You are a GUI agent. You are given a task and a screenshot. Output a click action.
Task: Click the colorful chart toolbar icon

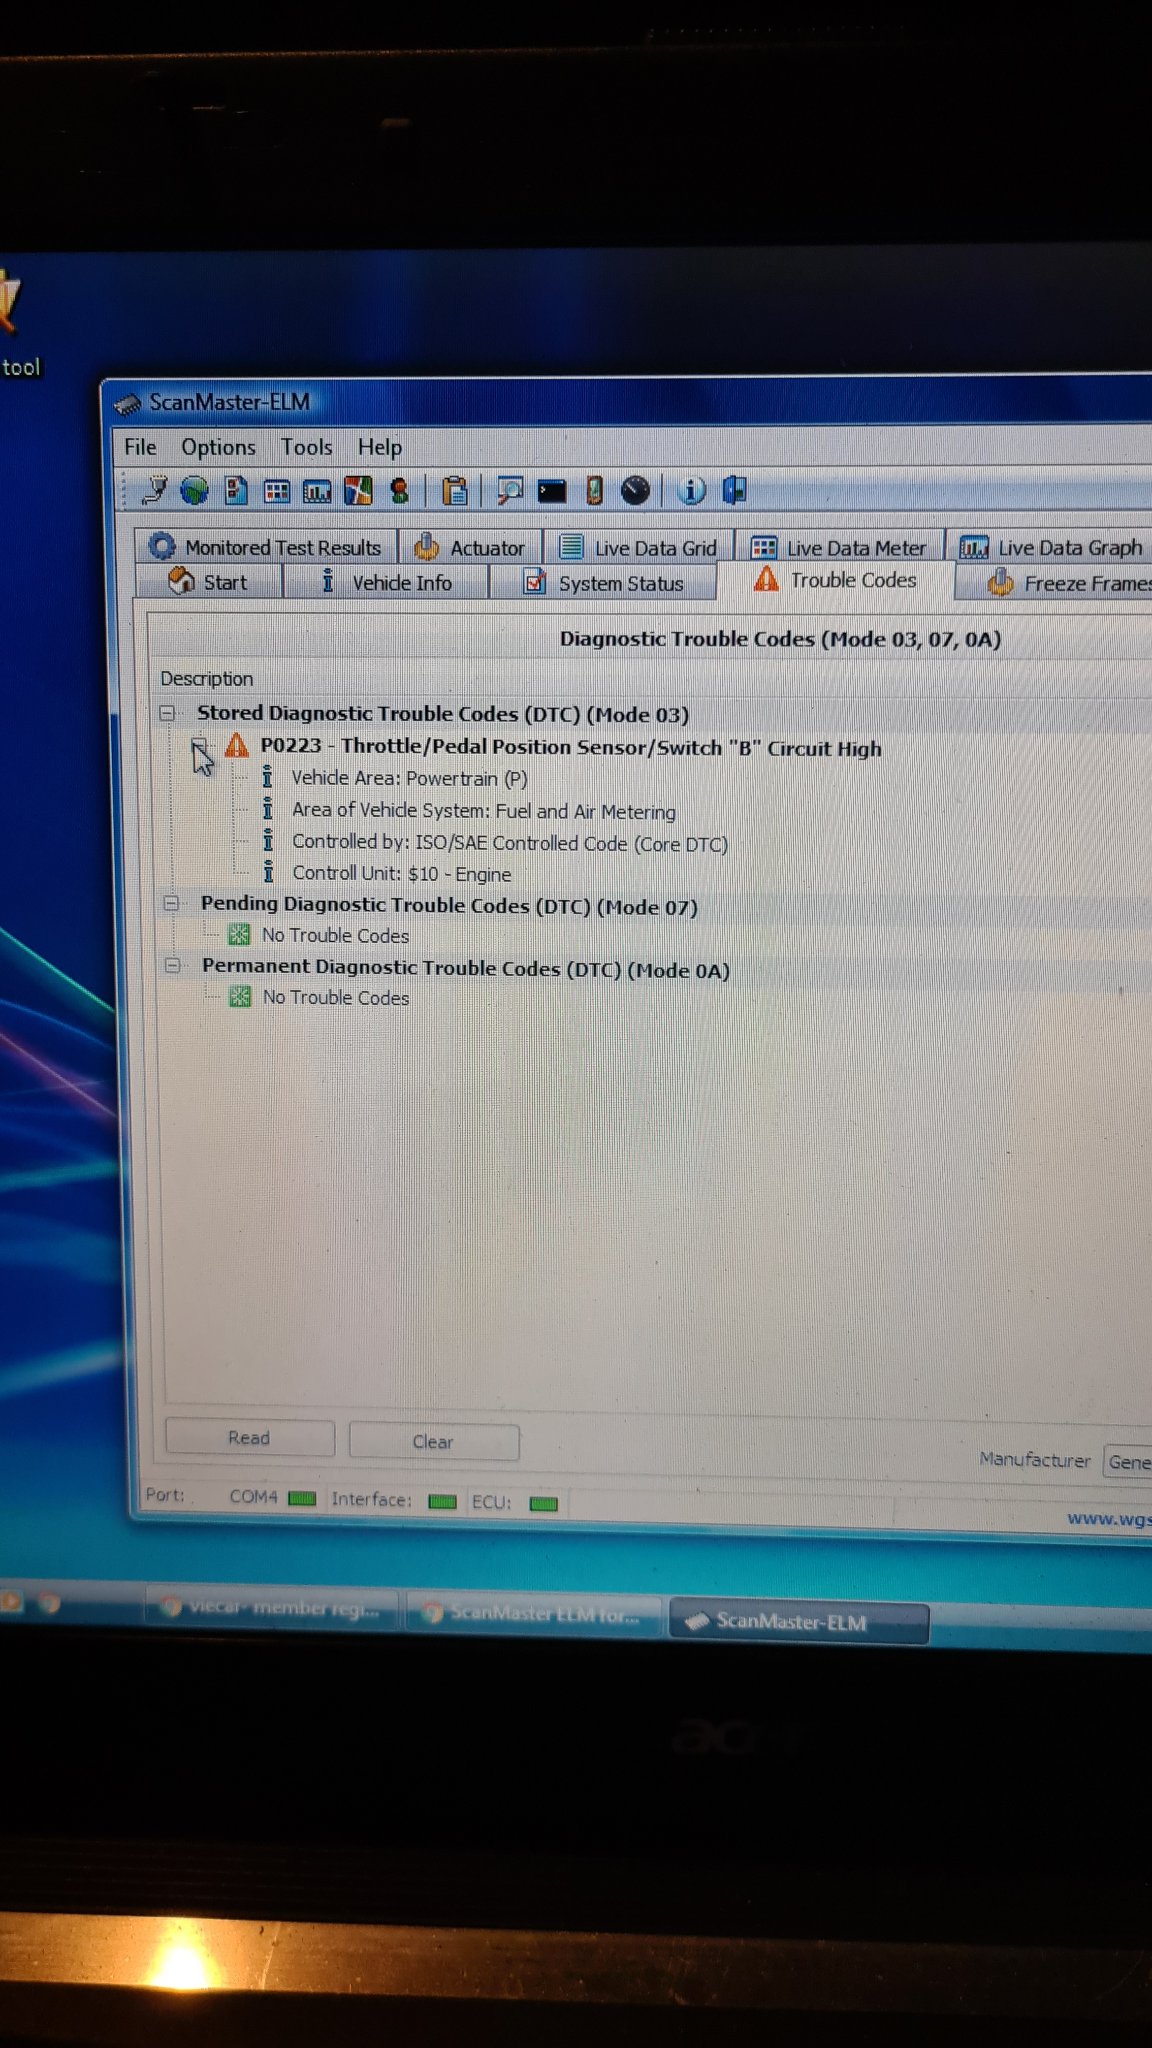click(x=358, y=490)
